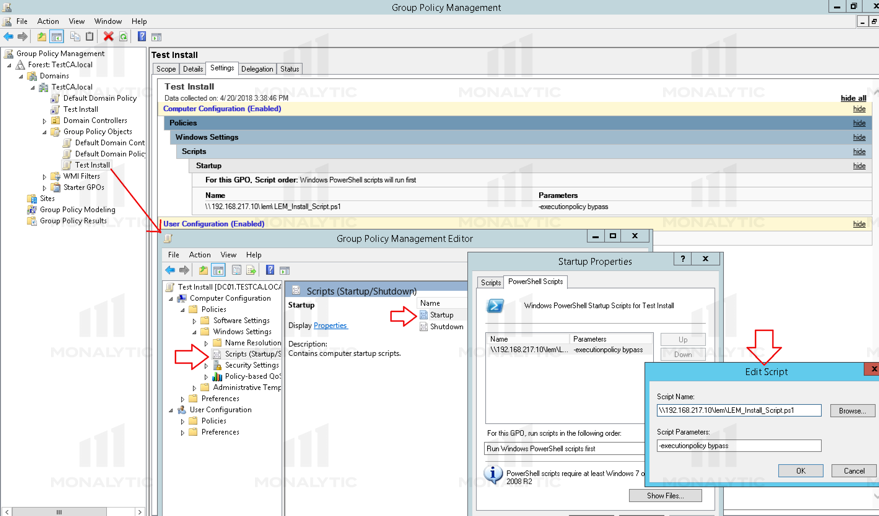Open File menu in Group Policy Management
Image resolution: width=879 pixels, height=516 pixels.
tap(22, 21)
